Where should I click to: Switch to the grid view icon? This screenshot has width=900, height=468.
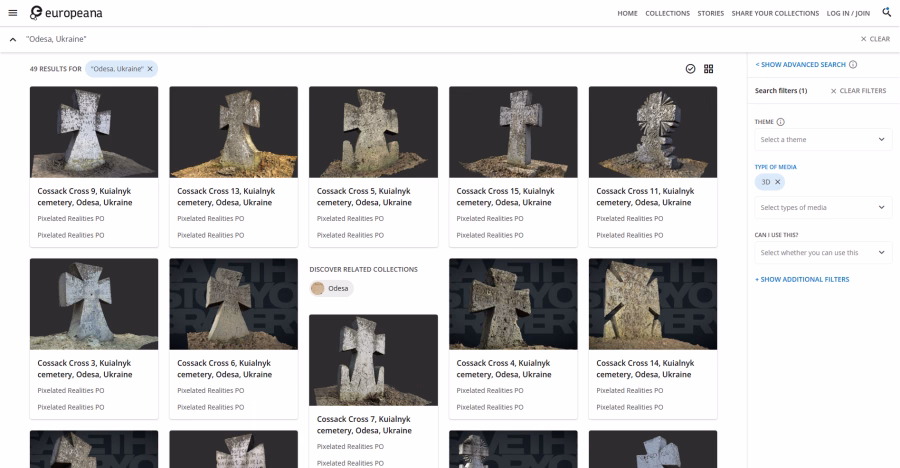709,69
